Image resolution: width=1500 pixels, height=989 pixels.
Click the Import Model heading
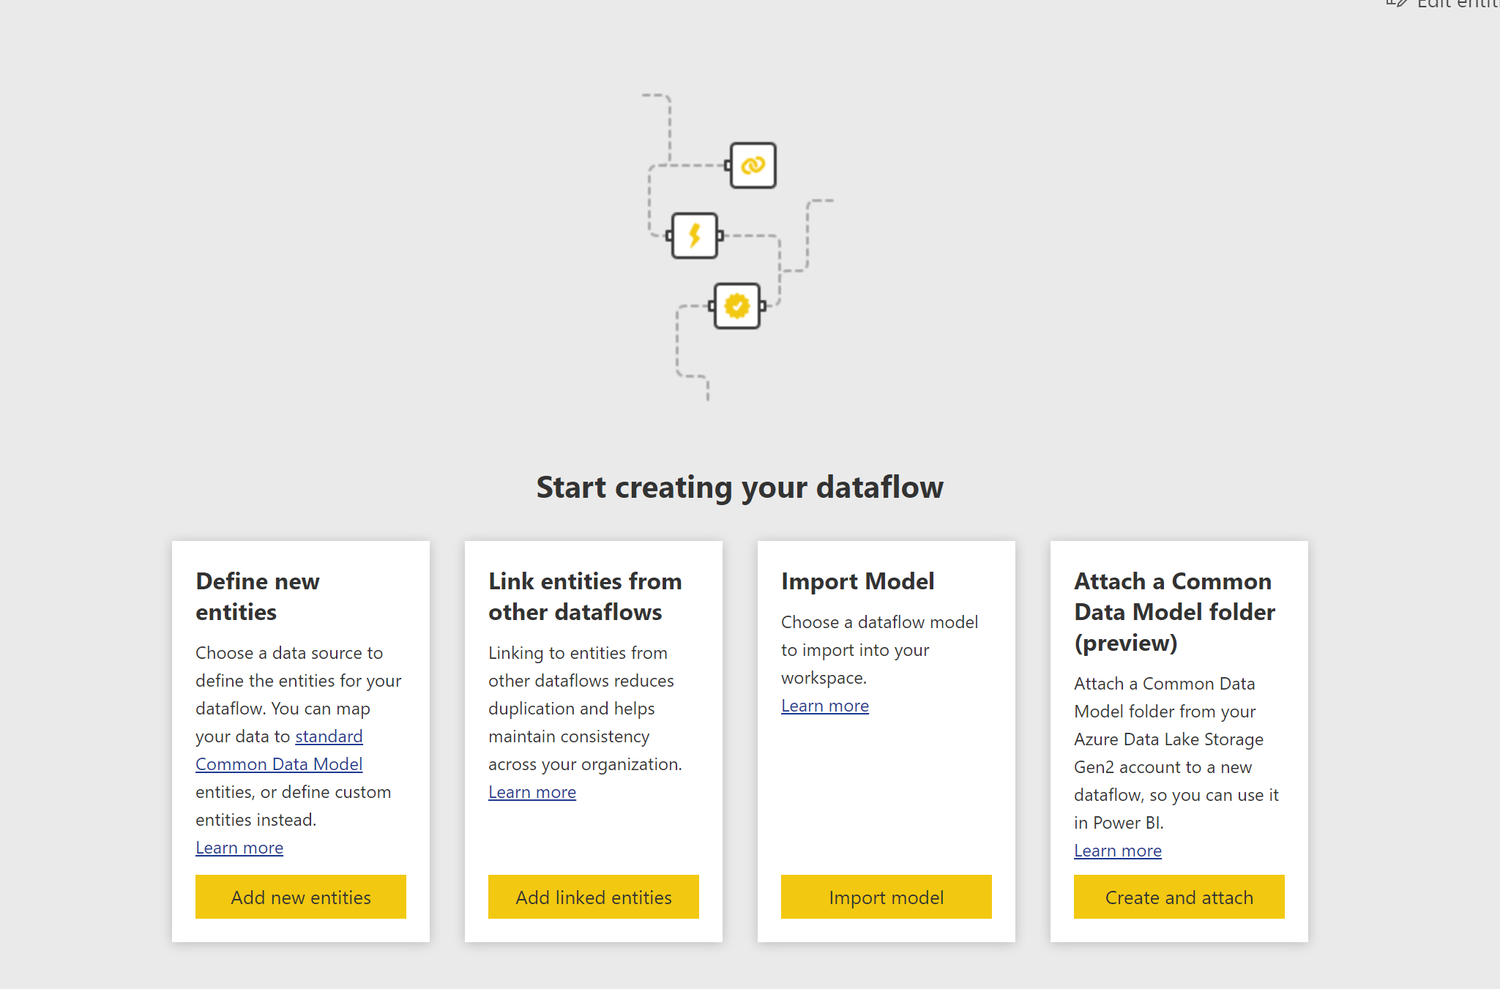point(857,581)
